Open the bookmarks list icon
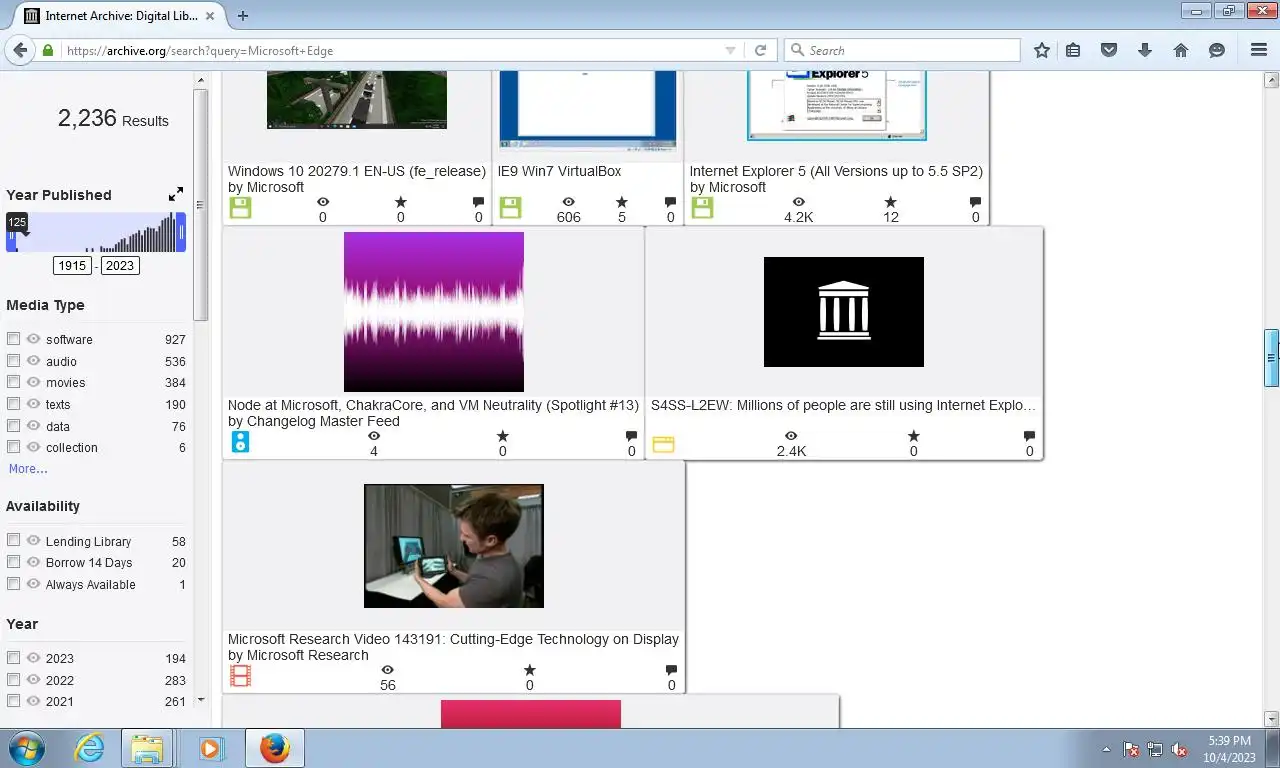Screen dimensions: 1280x768 tap(1073, 50)
